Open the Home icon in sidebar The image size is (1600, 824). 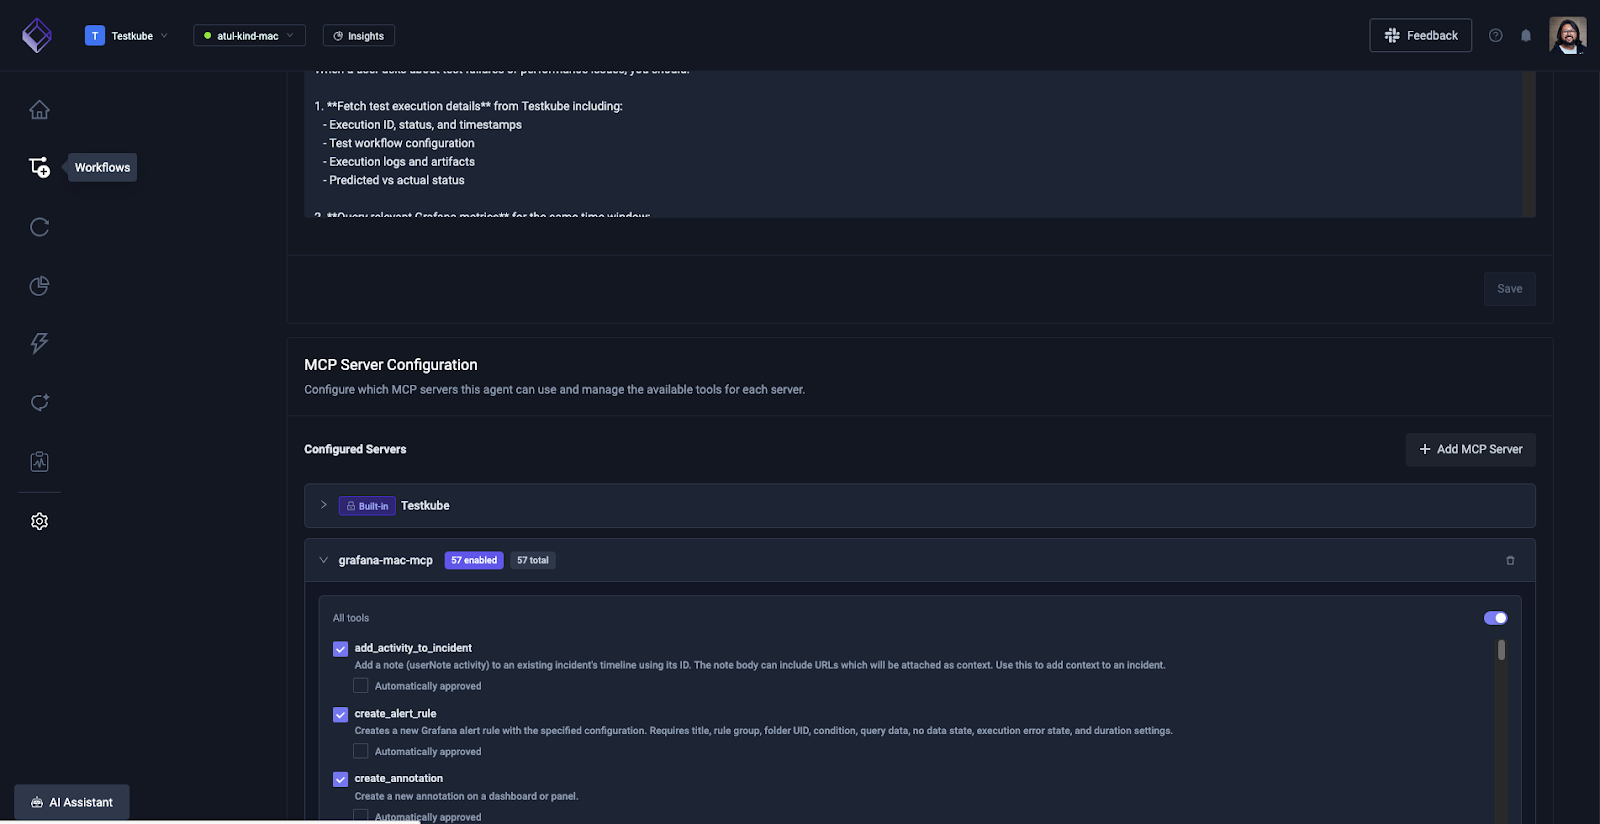point(39,110)
